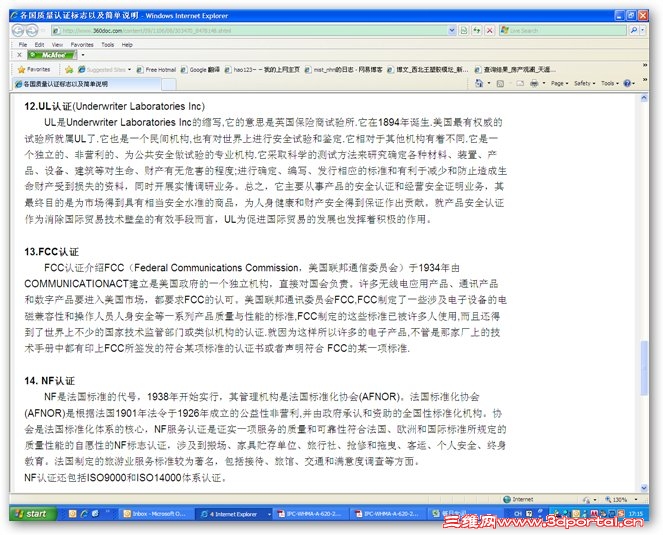Screen dimensions: 663x535
Task: Run search with the magnifier icon
Action: (633, 30)
